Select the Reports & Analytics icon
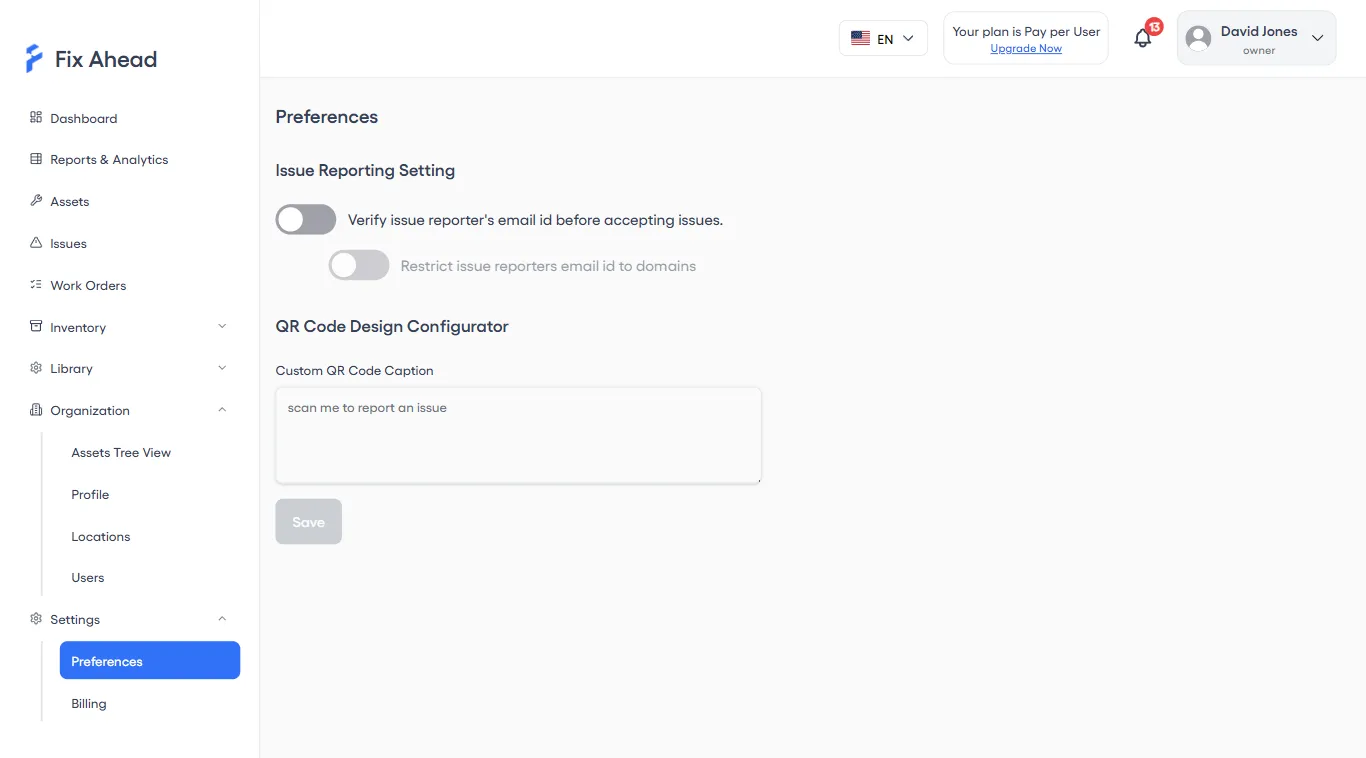Viewport: 1366px width, 758px height. click(34, 159)
